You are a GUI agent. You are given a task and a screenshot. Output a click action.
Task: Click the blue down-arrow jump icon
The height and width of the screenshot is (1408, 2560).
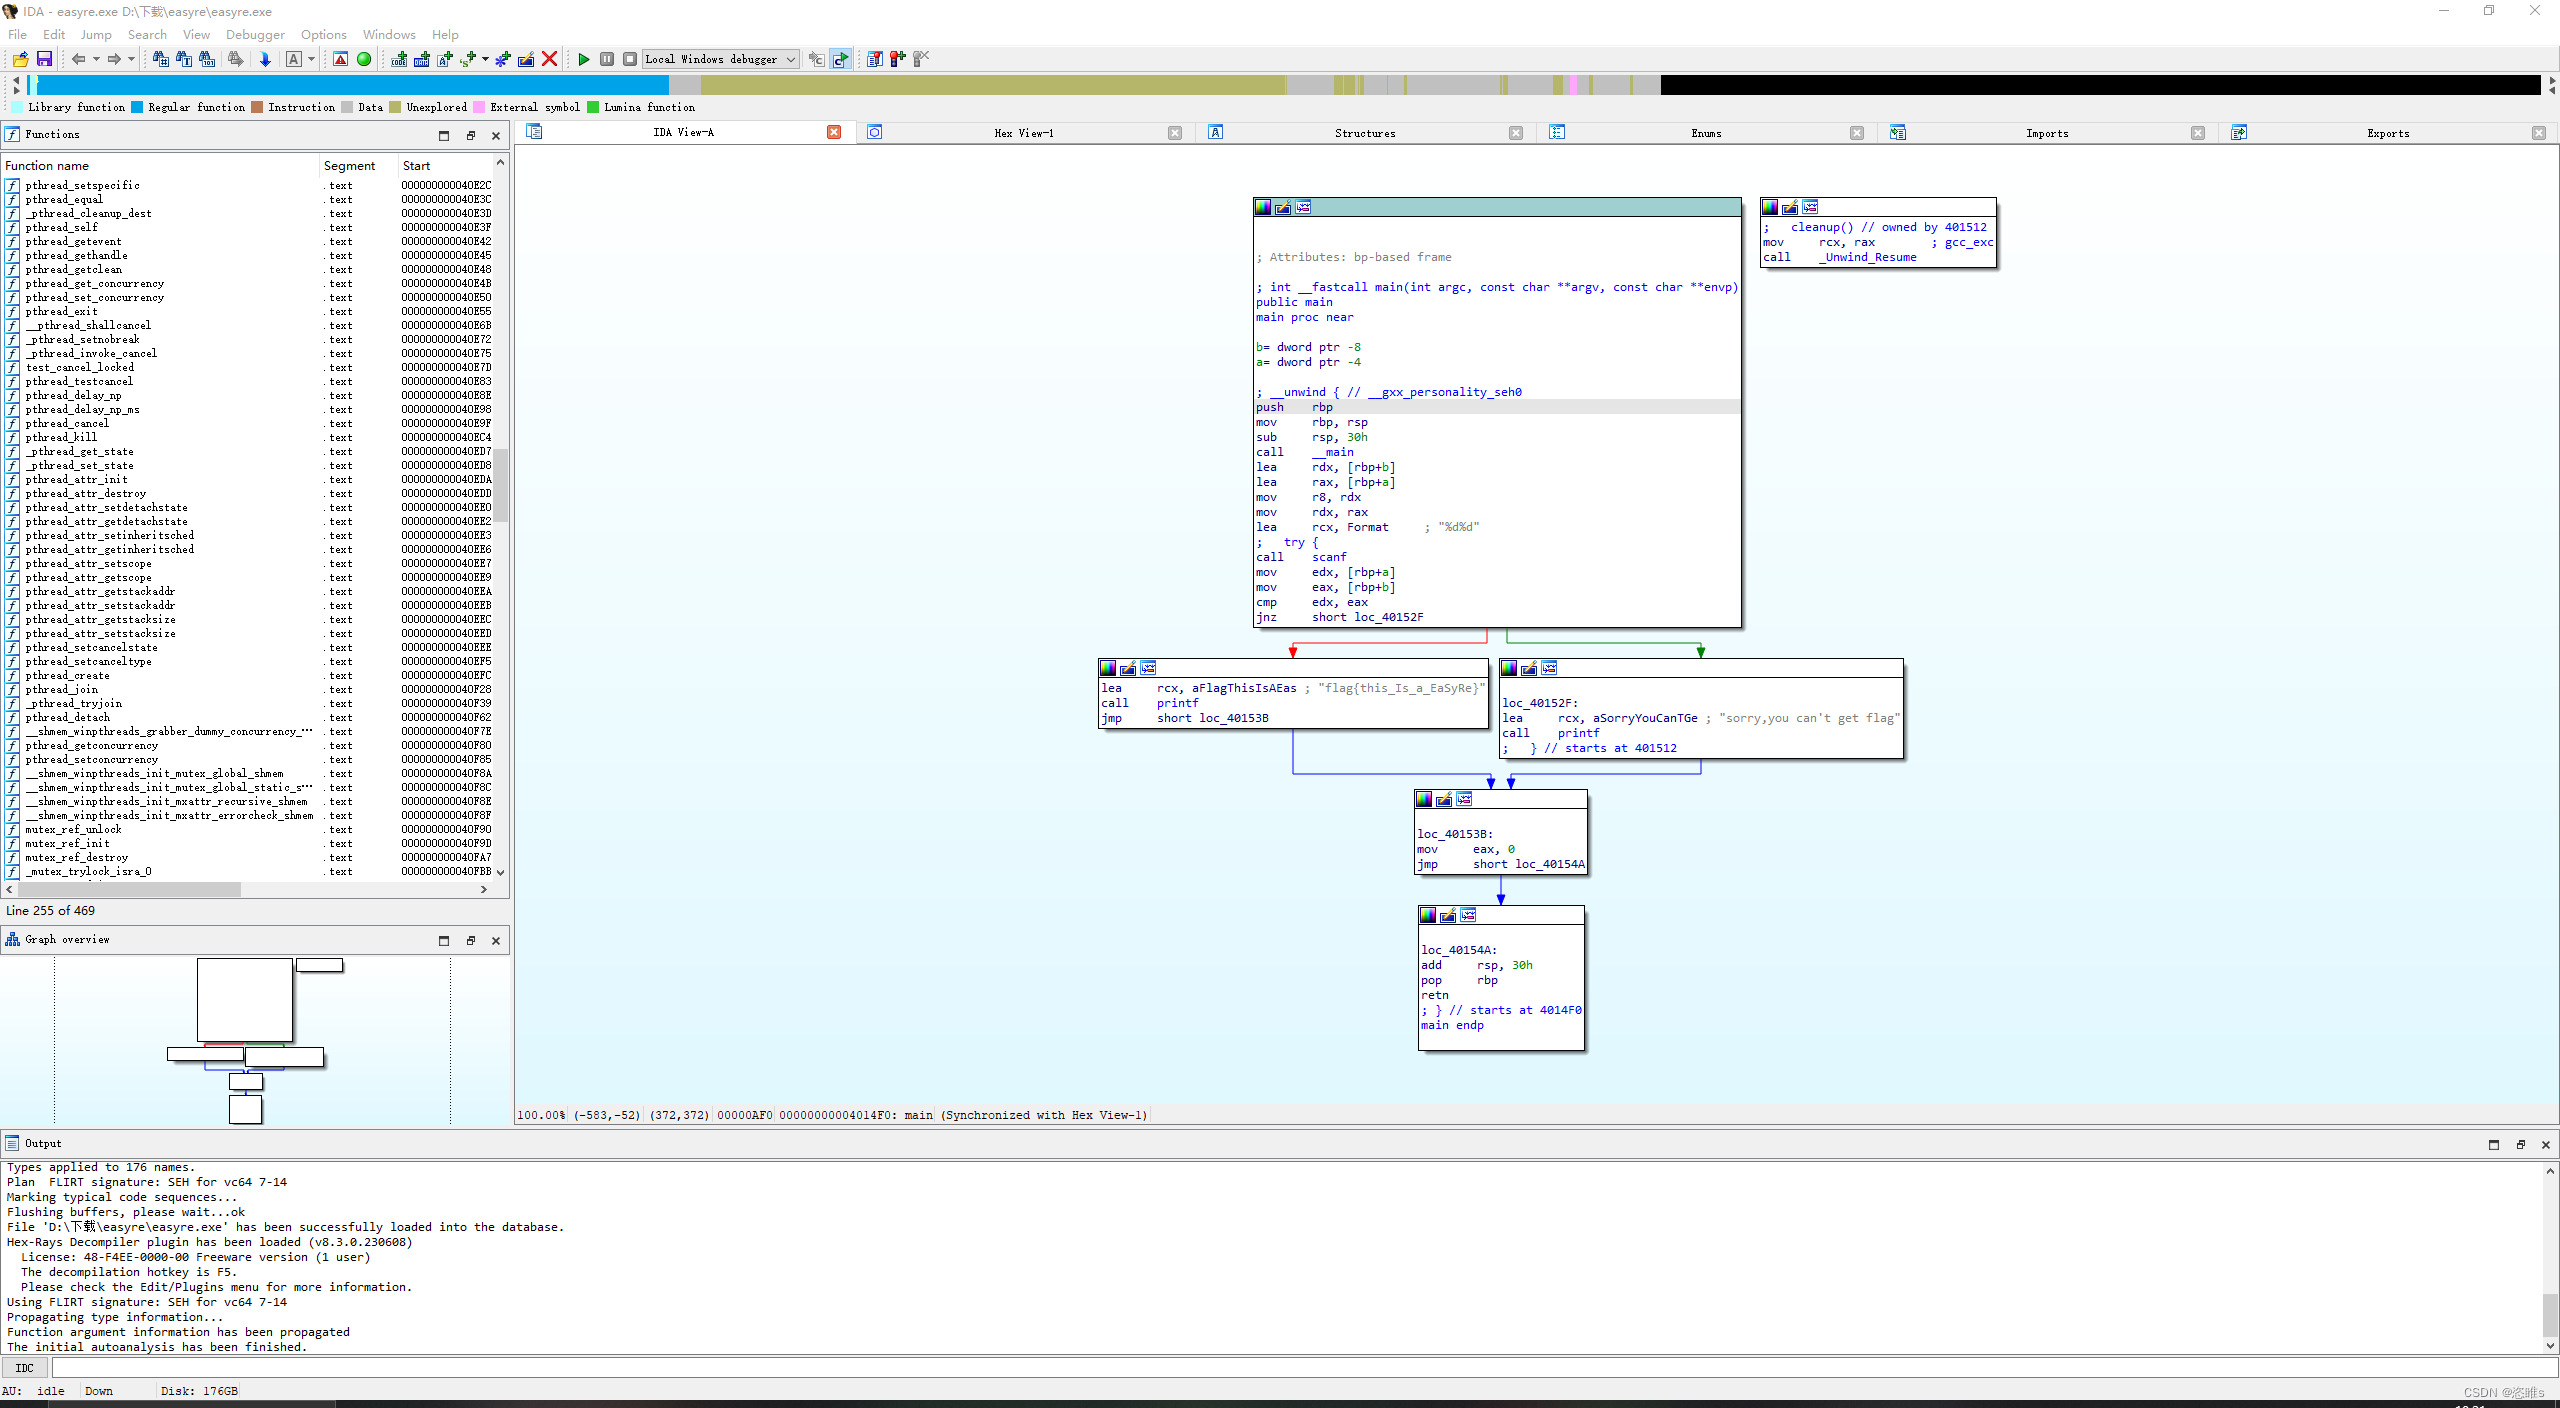(265, 59)
